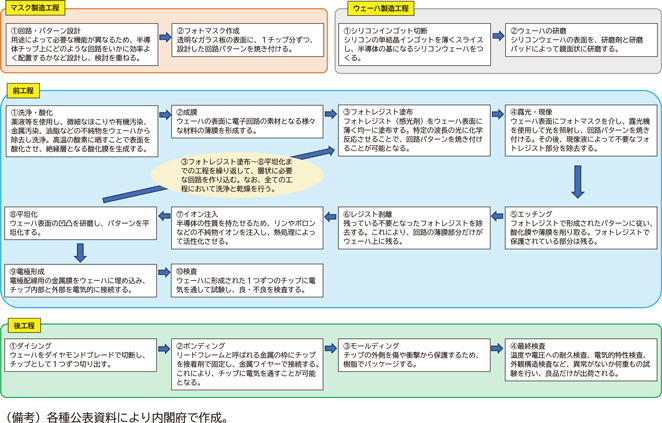Click the ⑨電極形成 step box
Viewport: 662px width, 423px height.
tap(81, 281)
